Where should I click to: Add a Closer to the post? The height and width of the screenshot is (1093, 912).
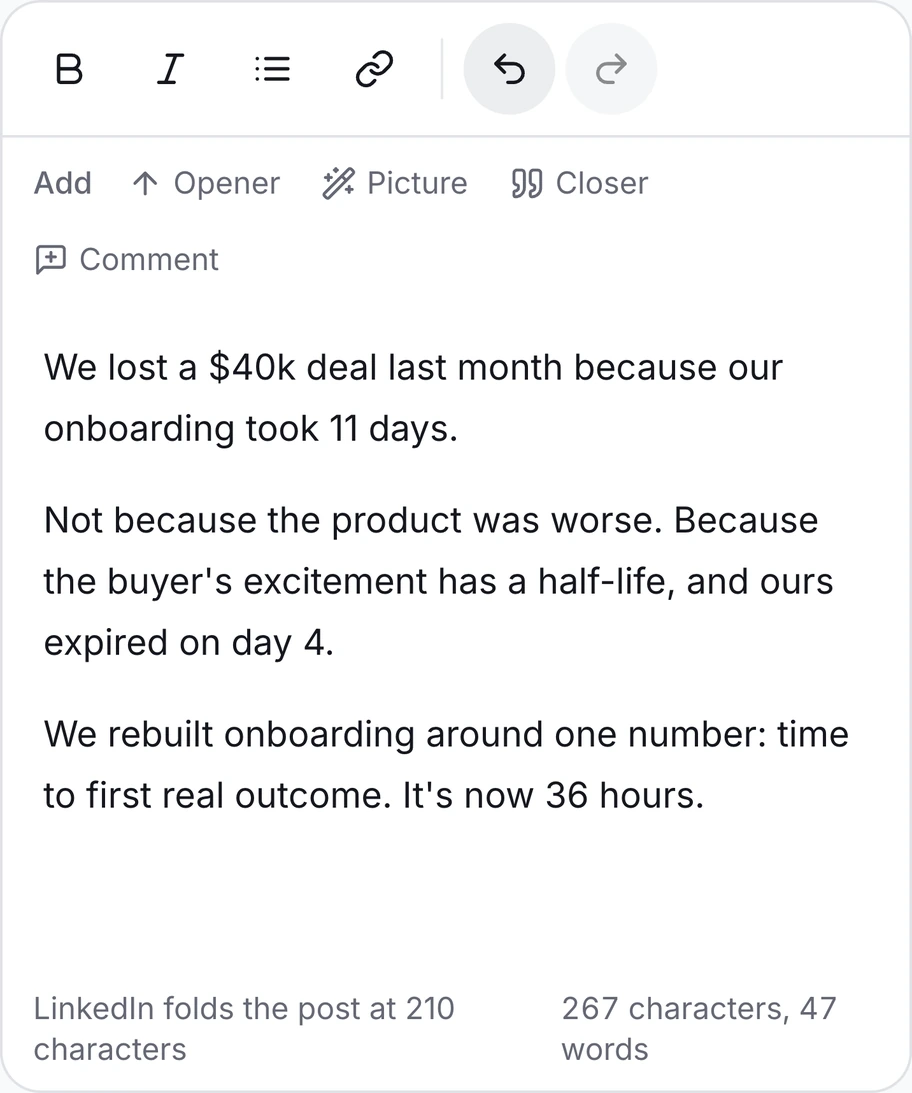pos(579,183)
